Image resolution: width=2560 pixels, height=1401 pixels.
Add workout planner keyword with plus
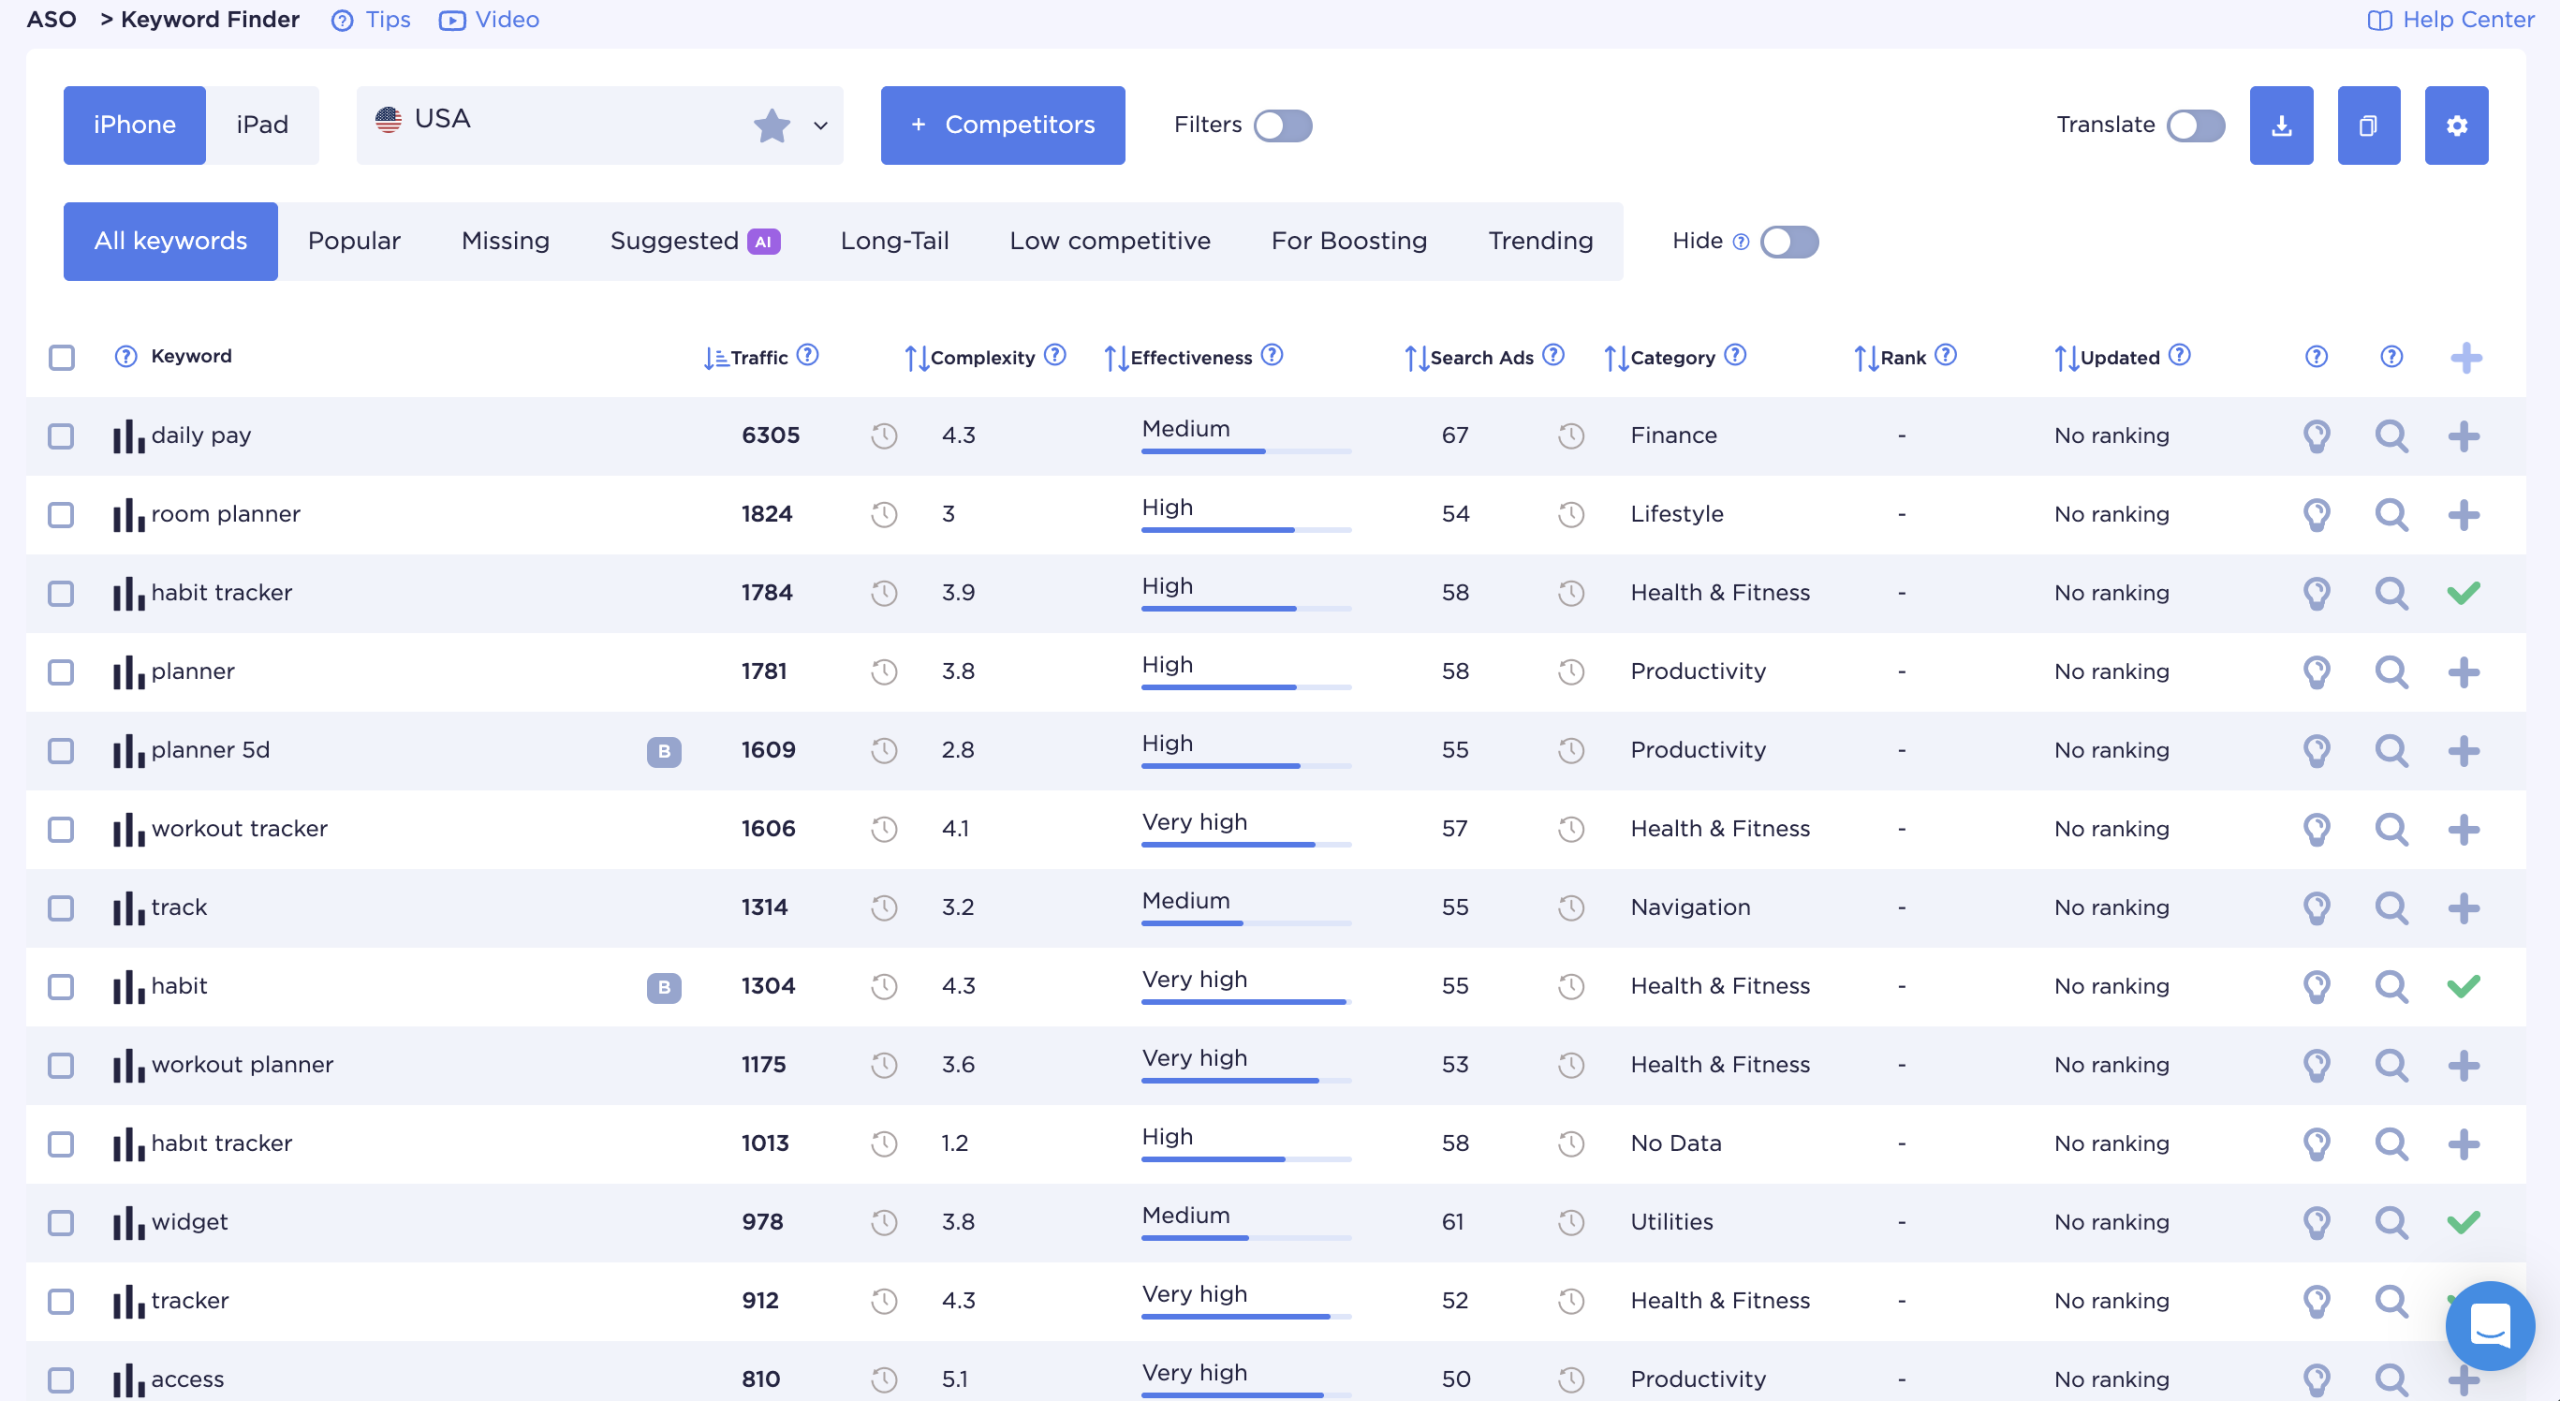tap(2464, 1065)
